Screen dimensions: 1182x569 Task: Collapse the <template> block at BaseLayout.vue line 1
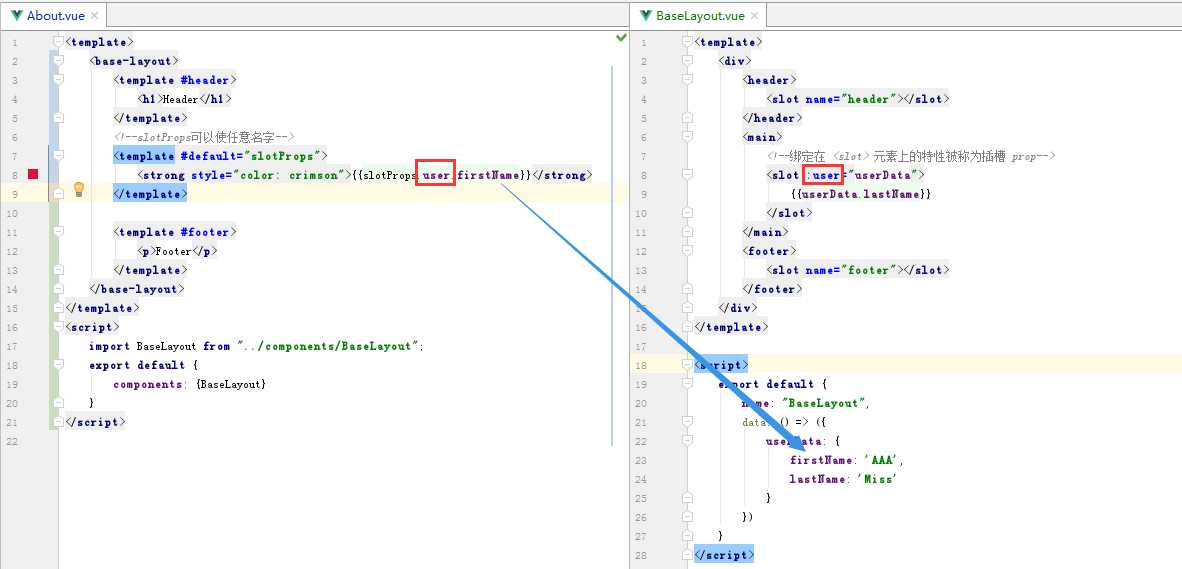687,42
